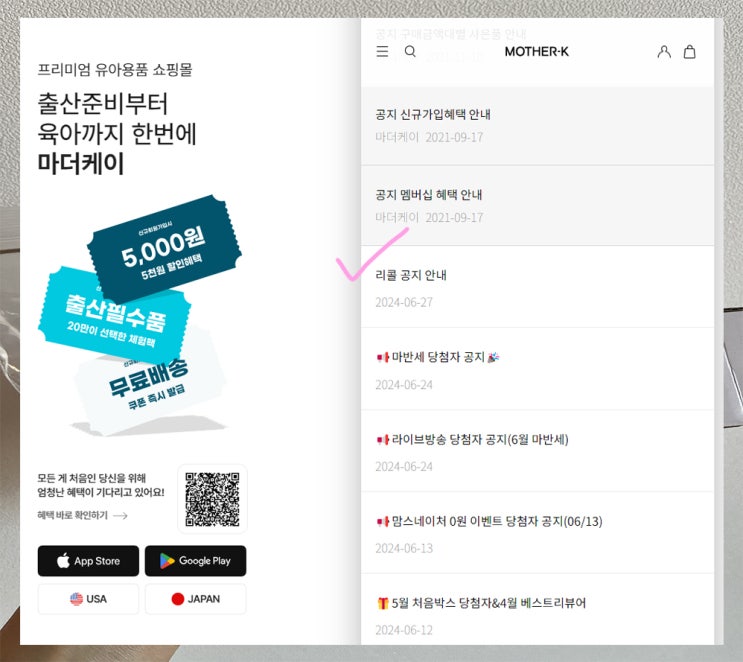Image resolution: width=743 pixels, height=662 pixels.
Task: Click the QR code image
Action: click(212, 499)
